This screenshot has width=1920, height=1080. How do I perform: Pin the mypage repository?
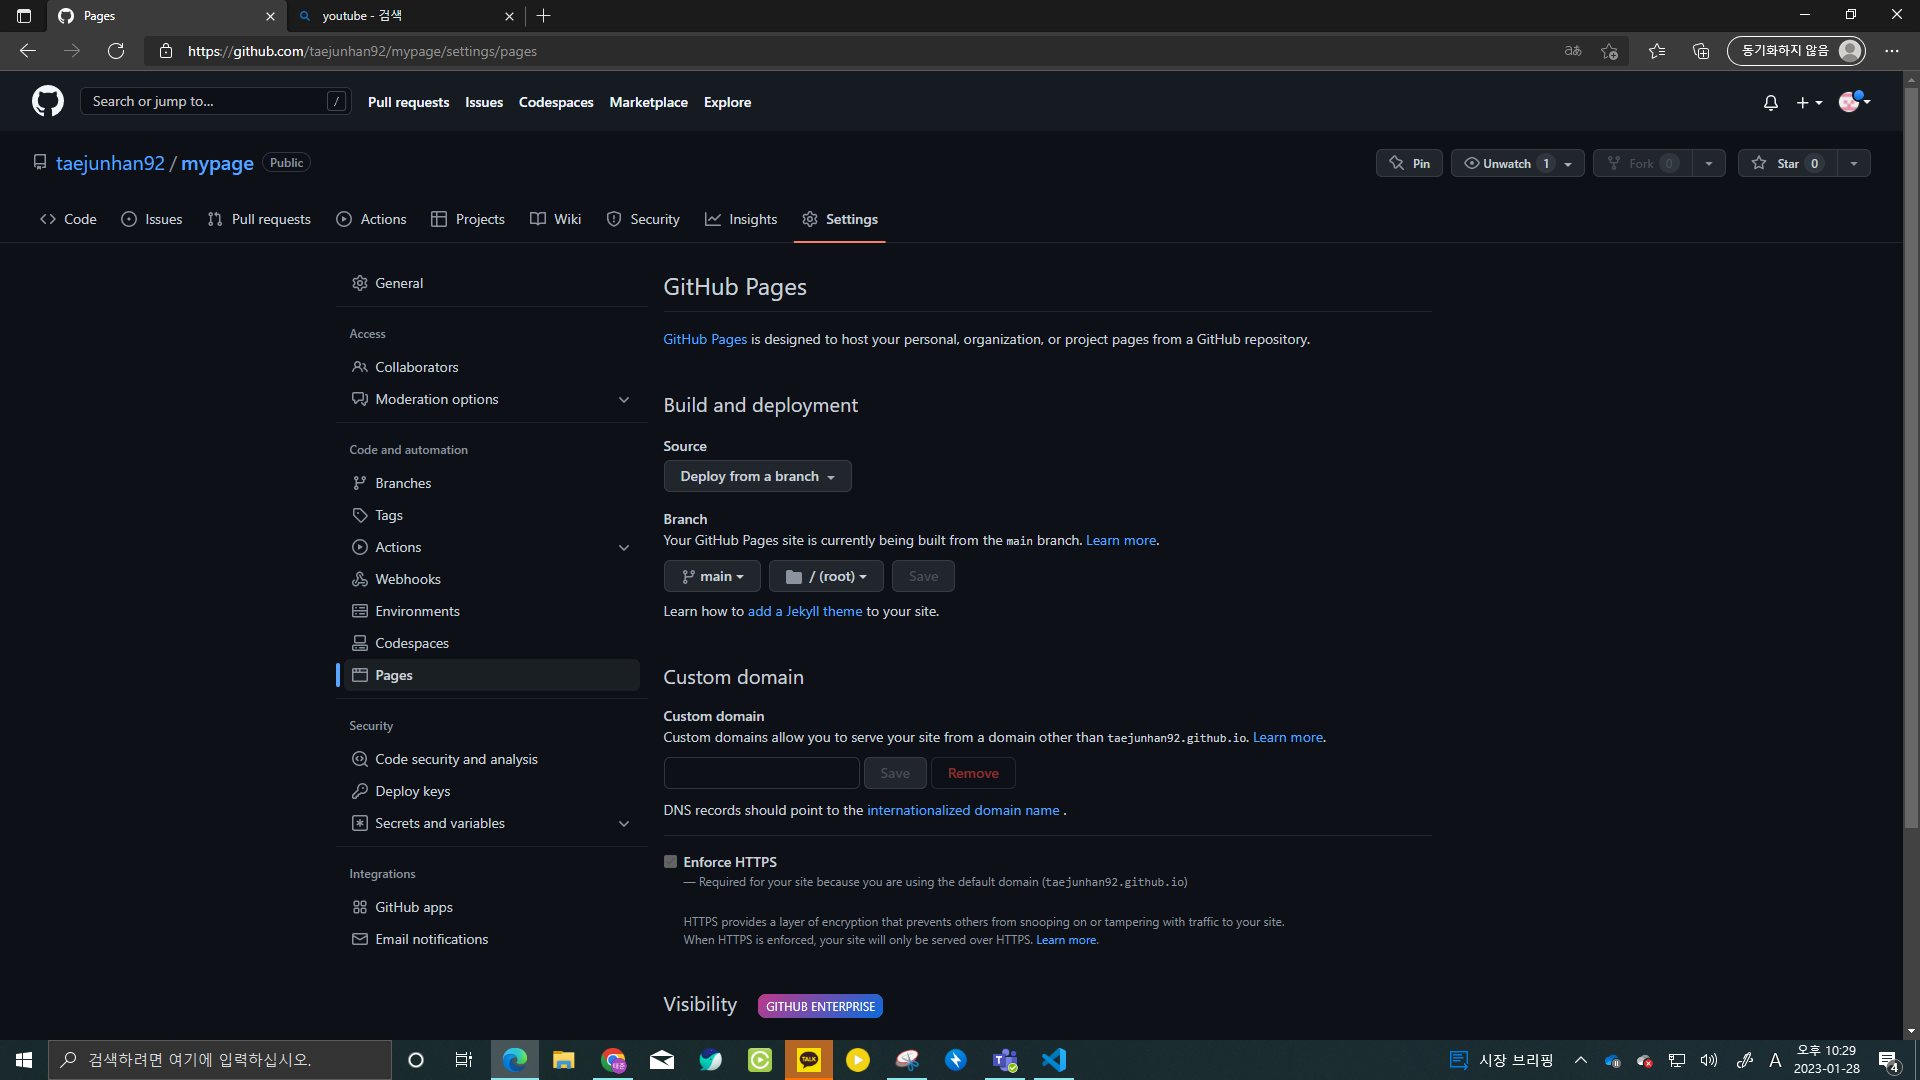pyautogui.click(x=1409, y=163)
